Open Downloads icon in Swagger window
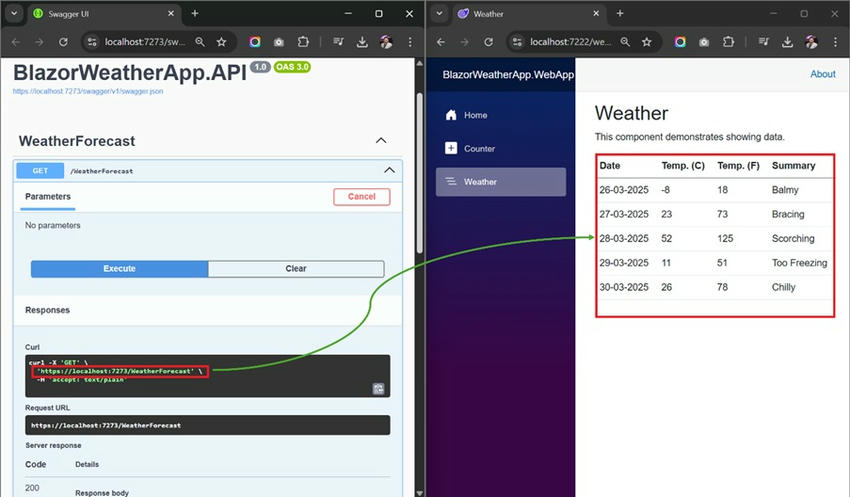 tap(362, 42)
